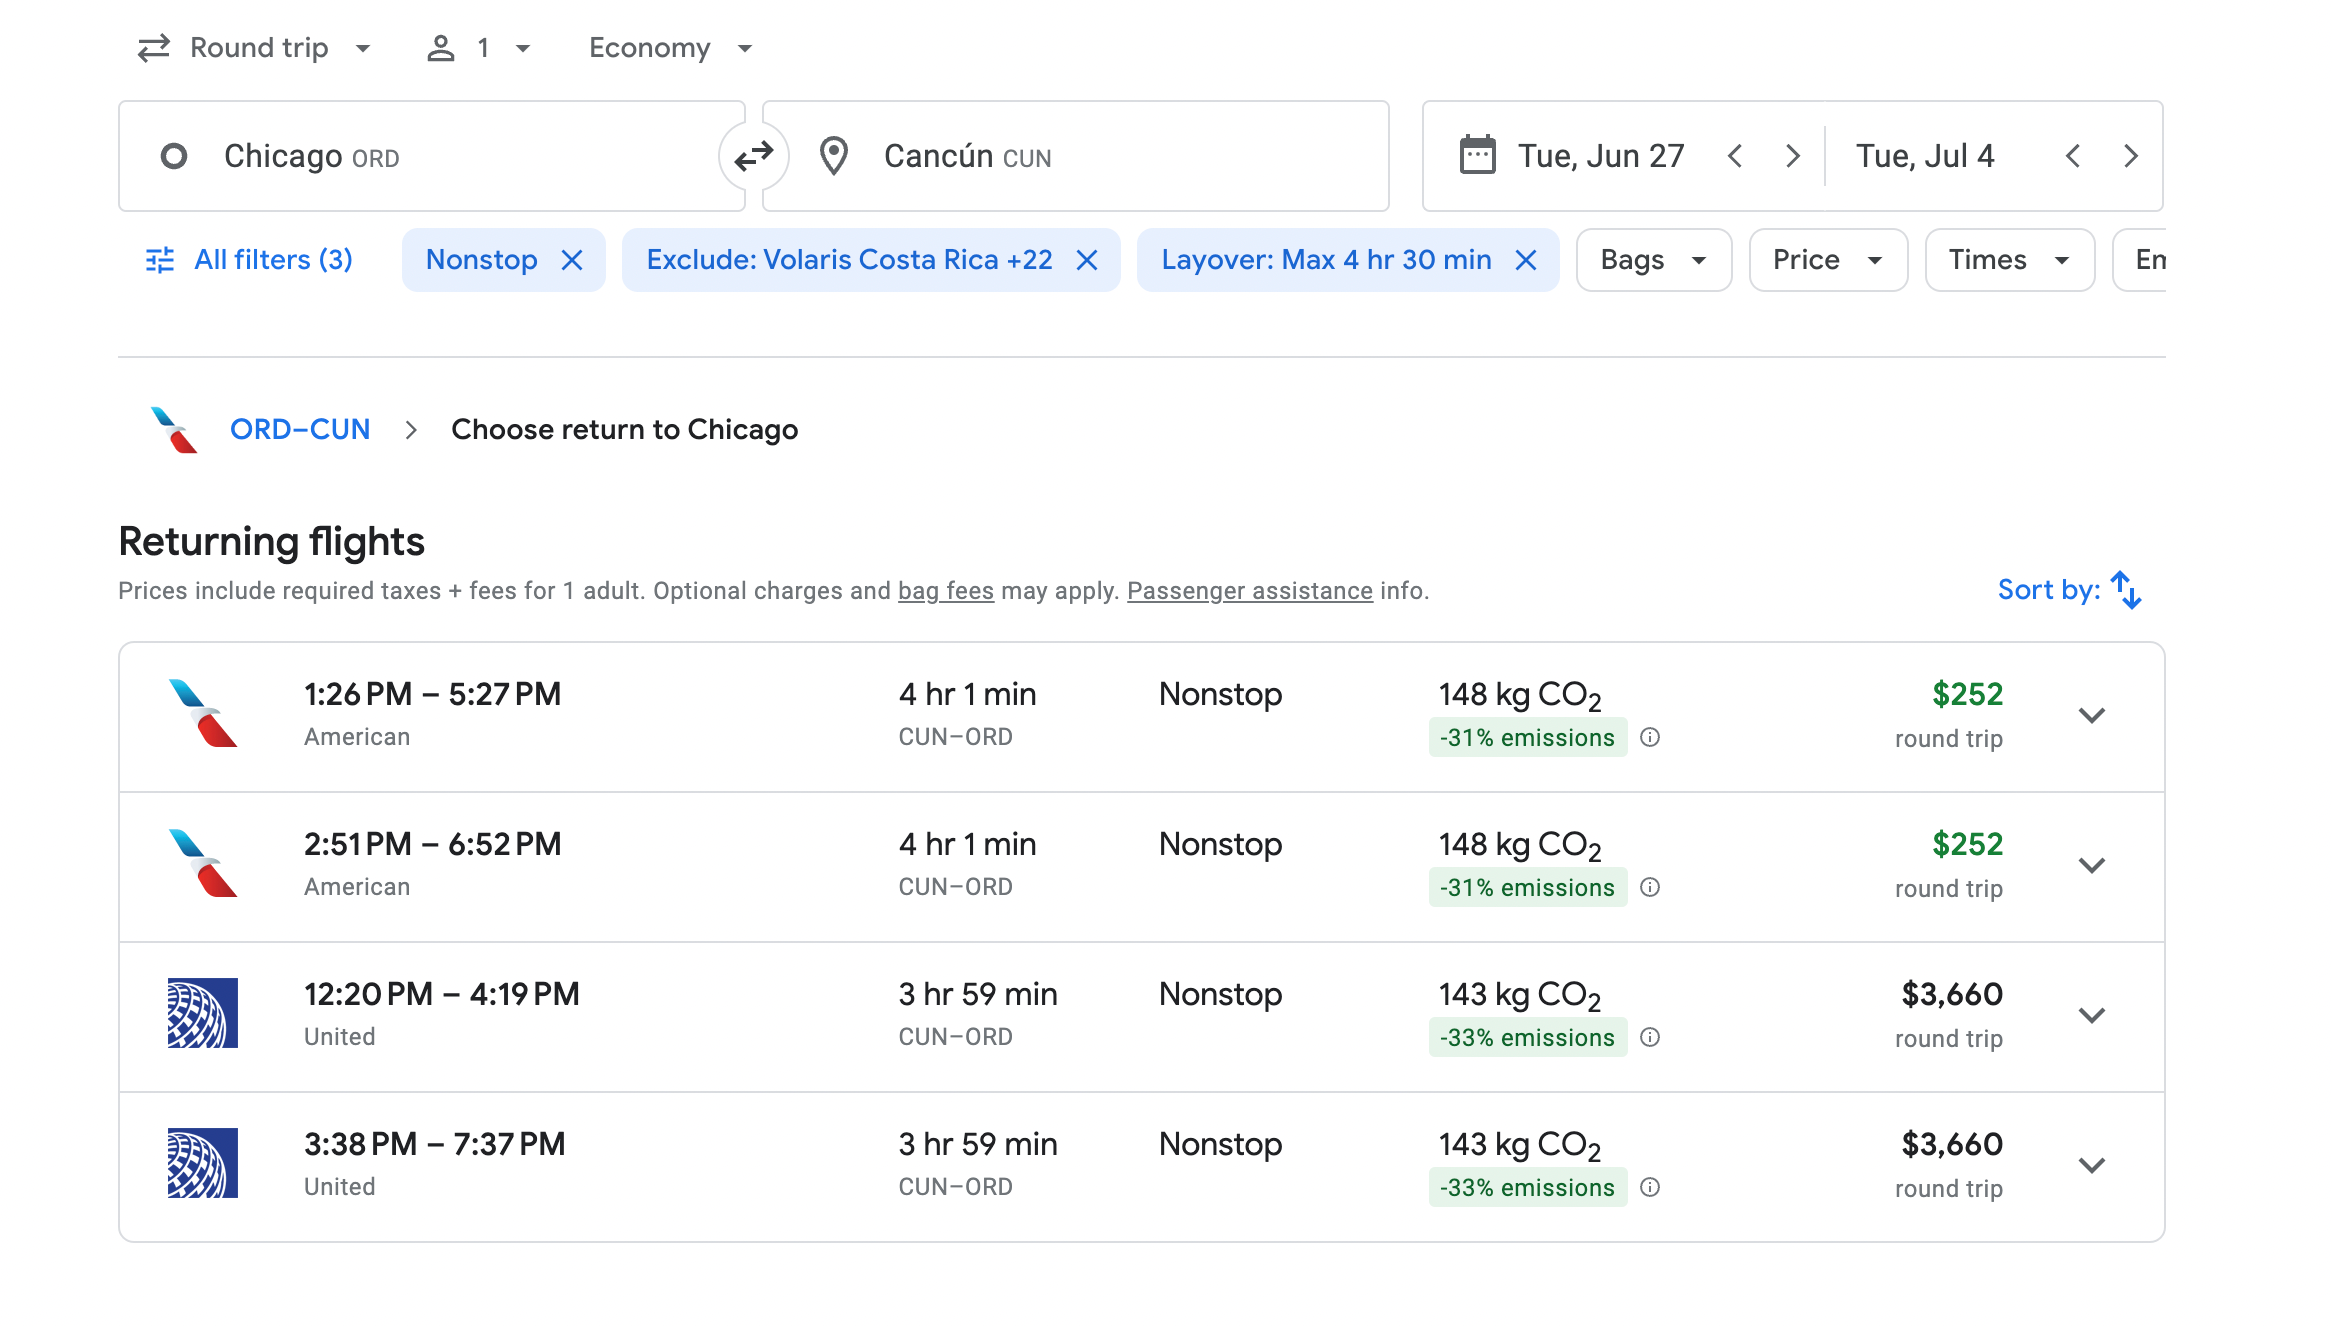Screen dimensions: 2332x1326
Task: Advance return date after Jul 4
Action: (x=2130, y=156)
